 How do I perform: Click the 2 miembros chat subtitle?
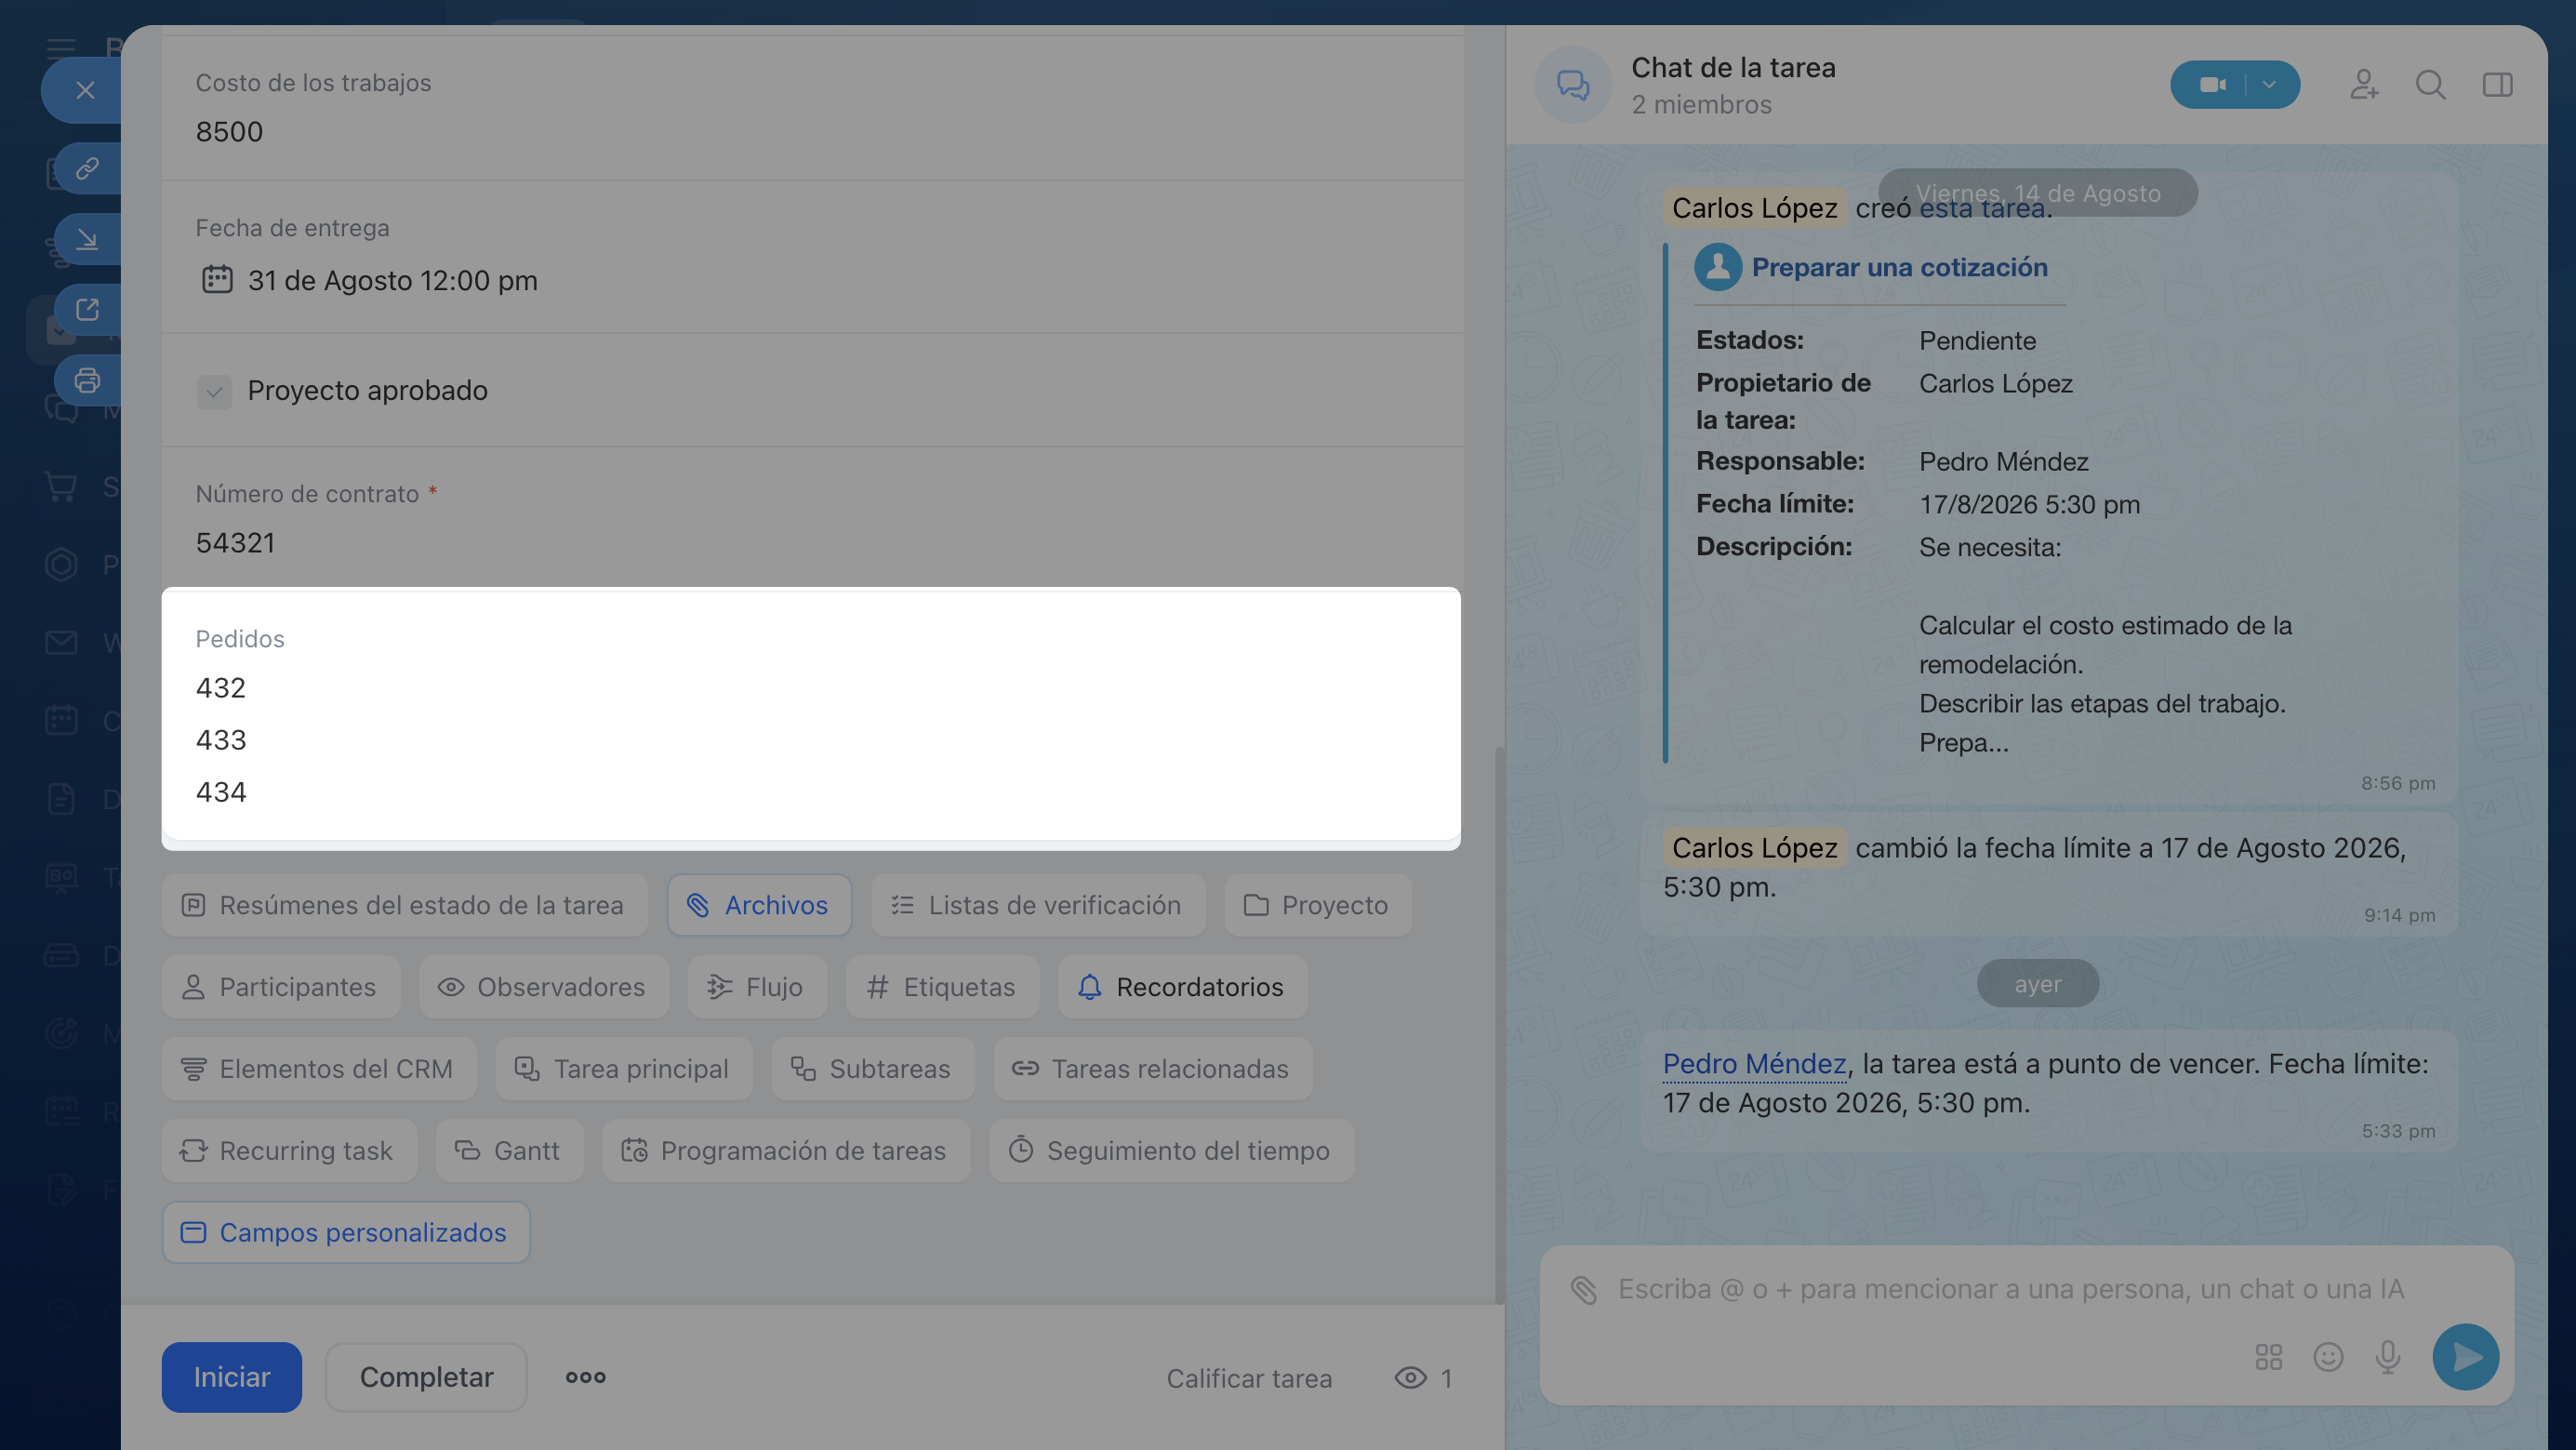(x=1701, y=105)
